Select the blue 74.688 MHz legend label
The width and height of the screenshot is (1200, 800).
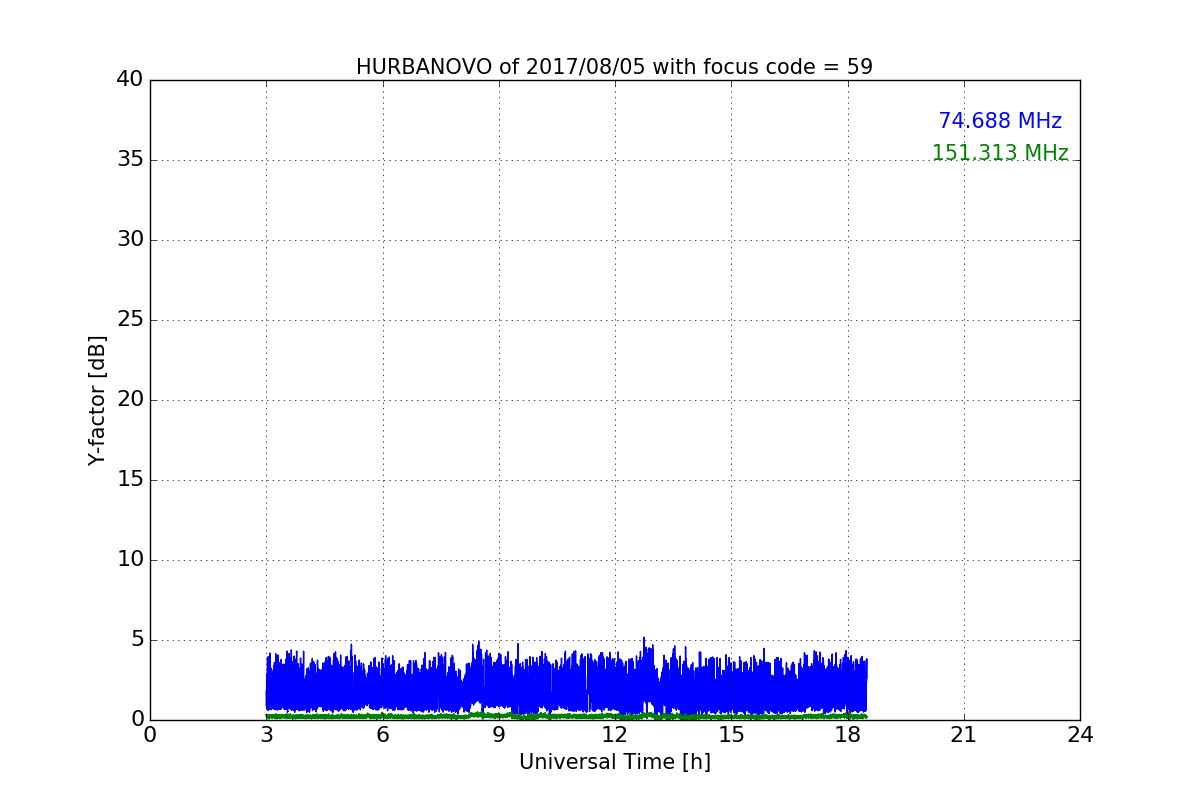1000,121
